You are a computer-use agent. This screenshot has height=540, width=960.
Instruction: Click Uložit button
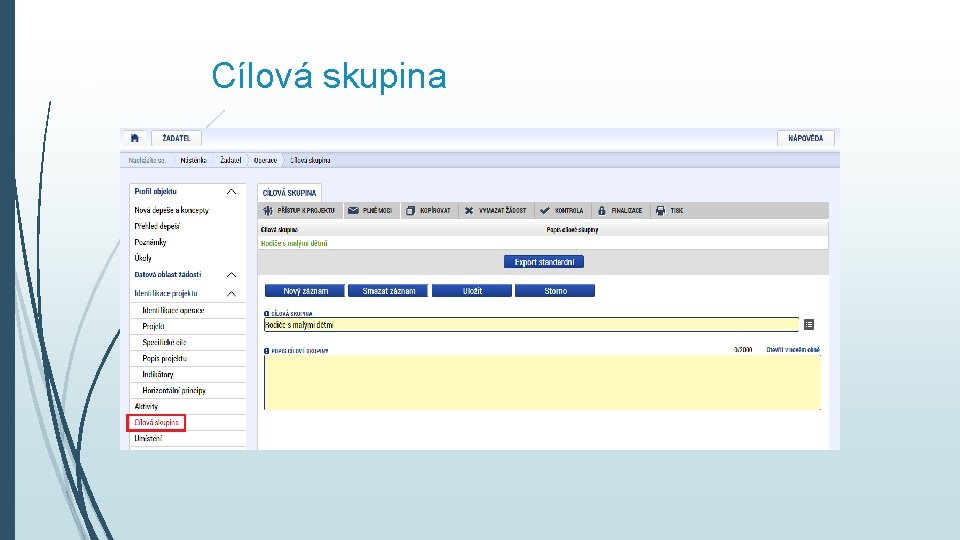point(472,291)
